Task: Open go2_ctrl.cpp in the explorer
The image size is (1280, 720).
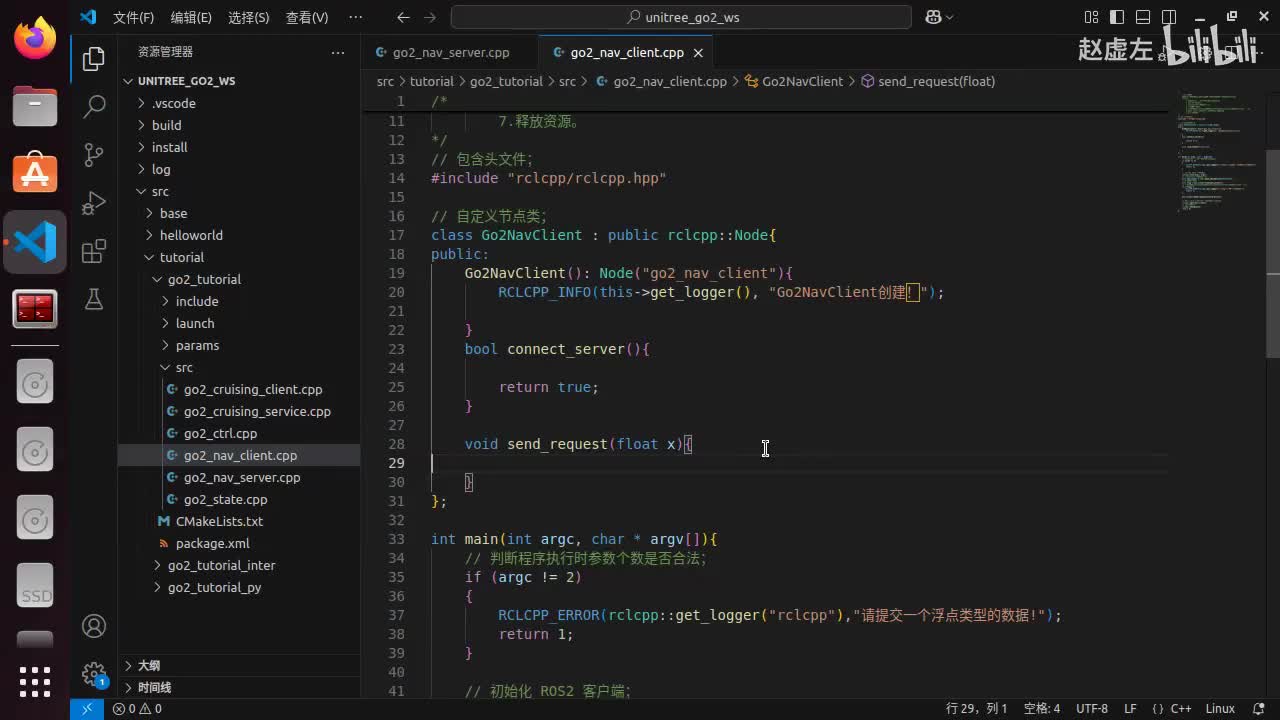Action: pyautogui.click(x=239, y=433)
